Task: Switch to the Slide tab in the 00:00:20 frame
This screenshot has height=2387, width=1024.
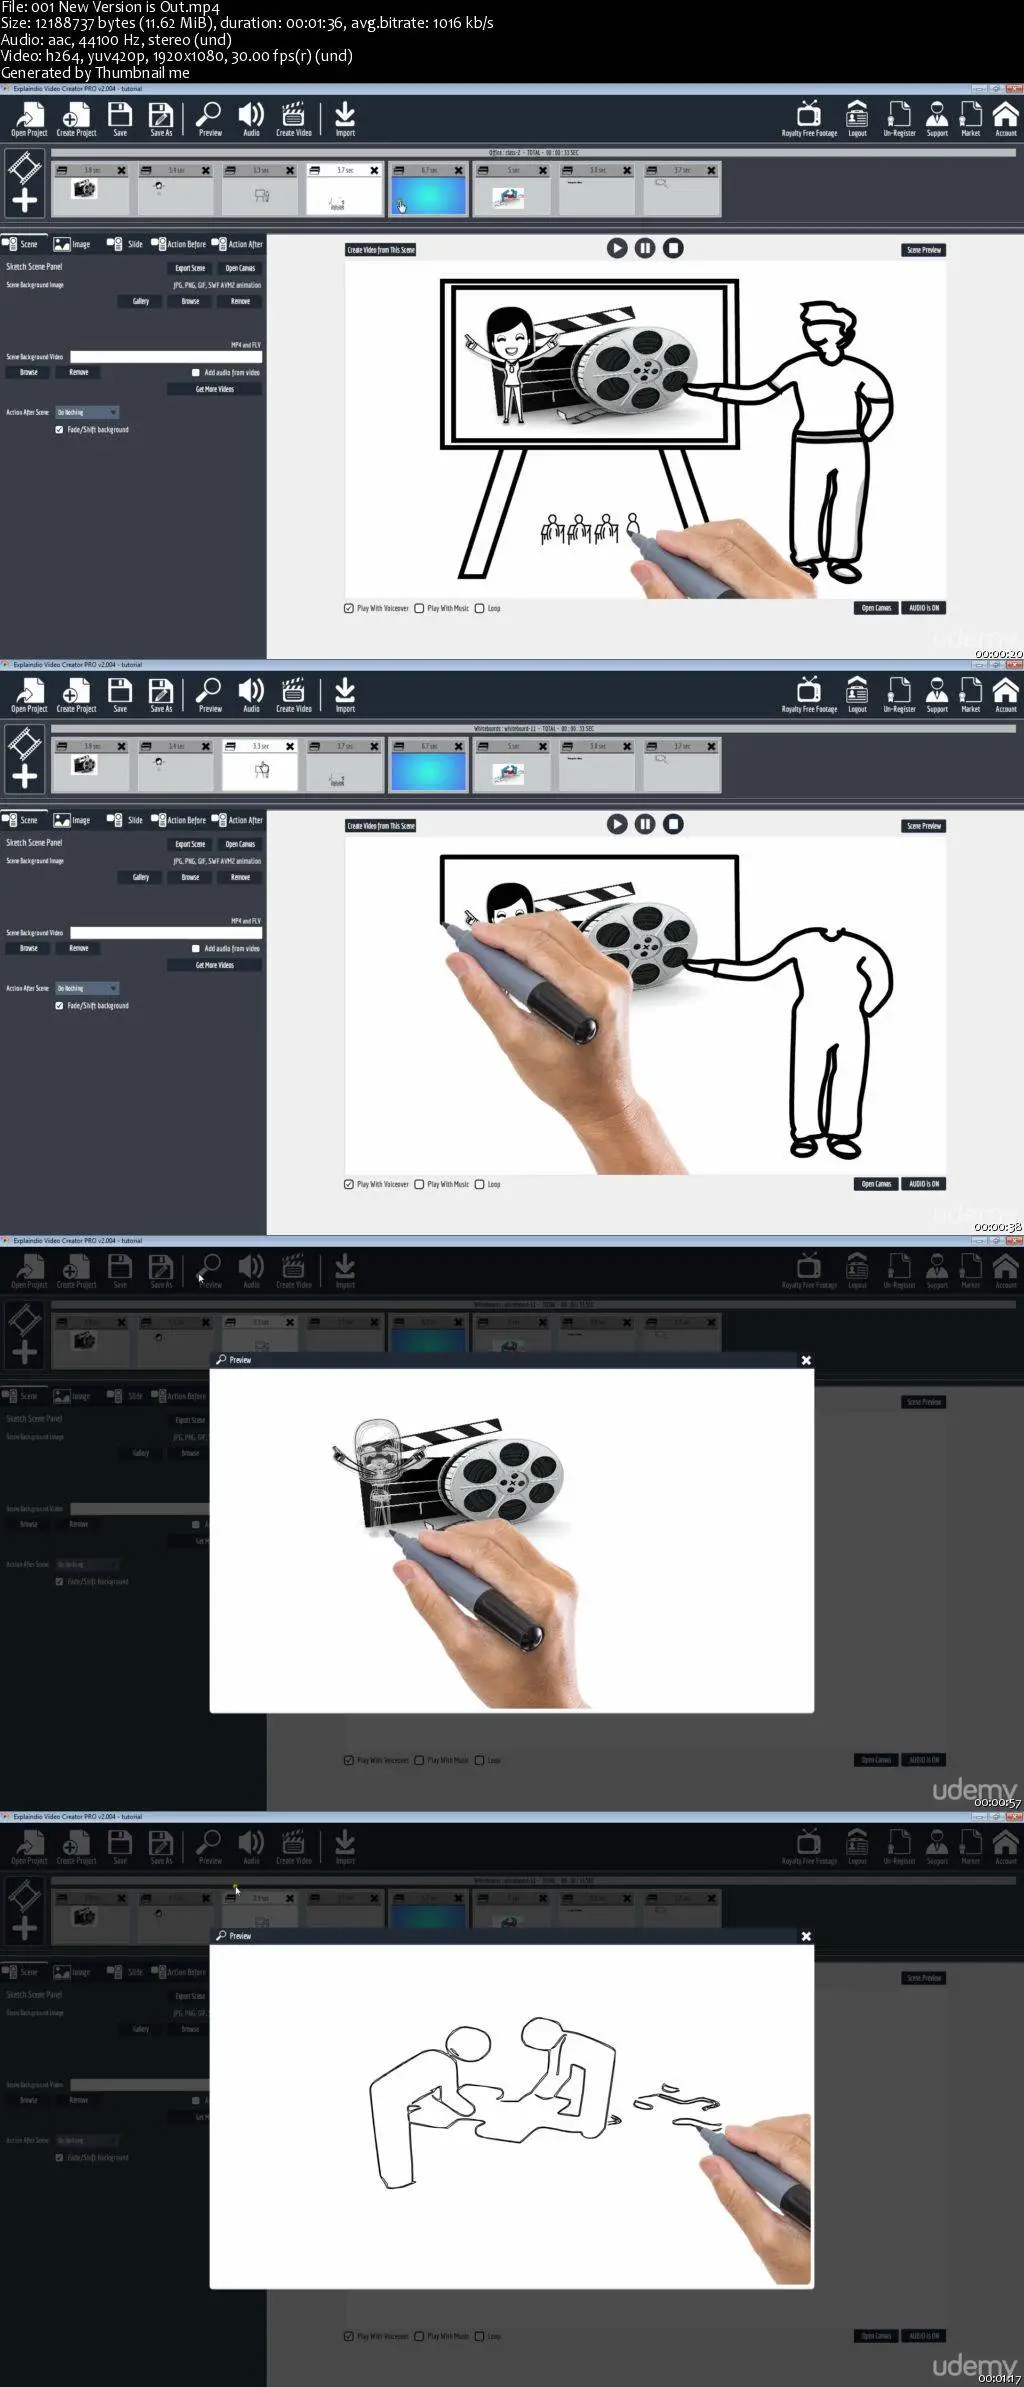Action: click(125, 244)
